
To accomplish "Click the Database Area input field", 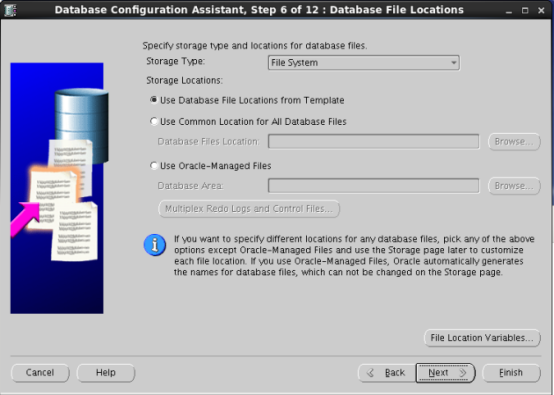I will click(373, 186).
